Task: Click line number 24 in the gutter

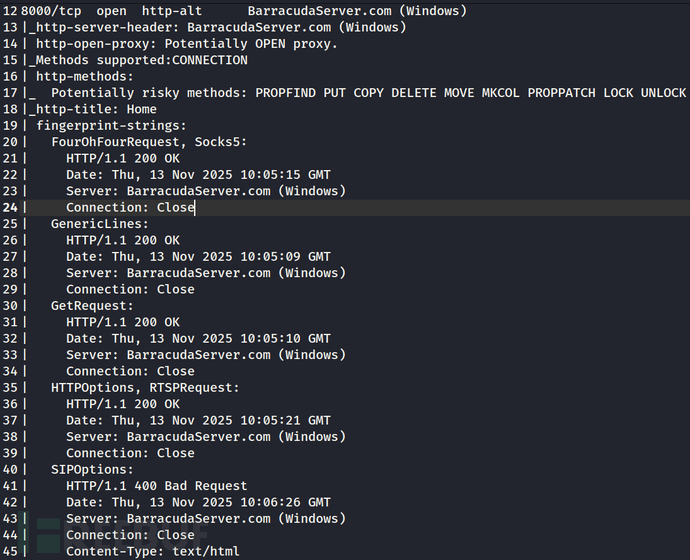Action: point(10,207)
